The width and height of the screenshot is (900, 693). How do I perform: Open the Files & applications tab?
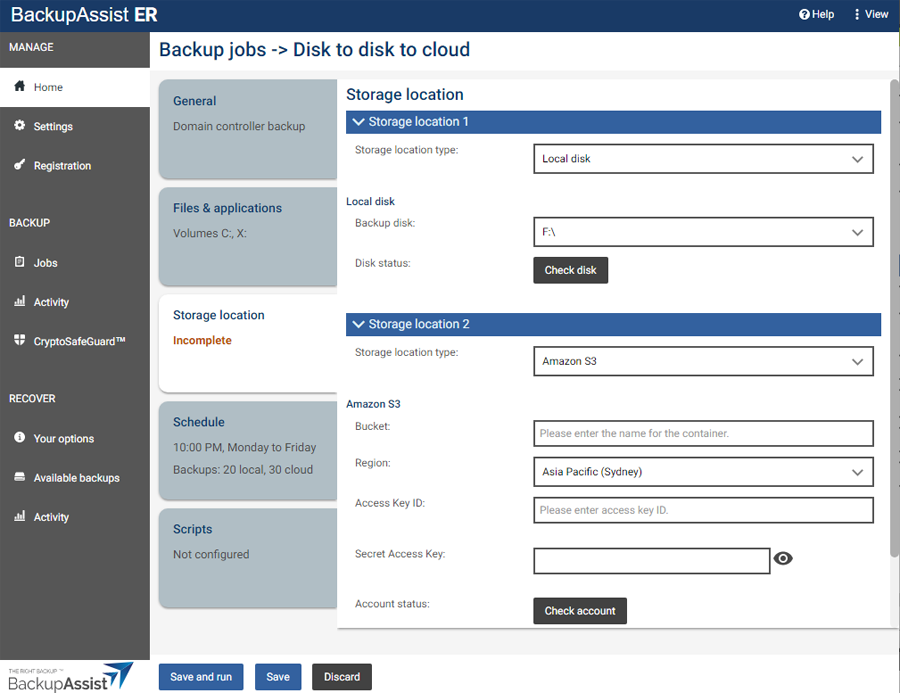click(x=248, y=237)
